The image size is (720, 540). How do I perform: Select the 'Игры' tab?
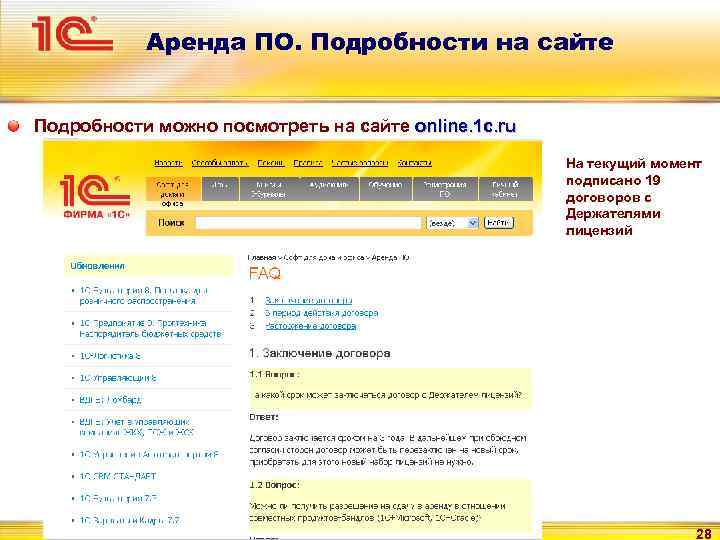click(x=220, y=189)
